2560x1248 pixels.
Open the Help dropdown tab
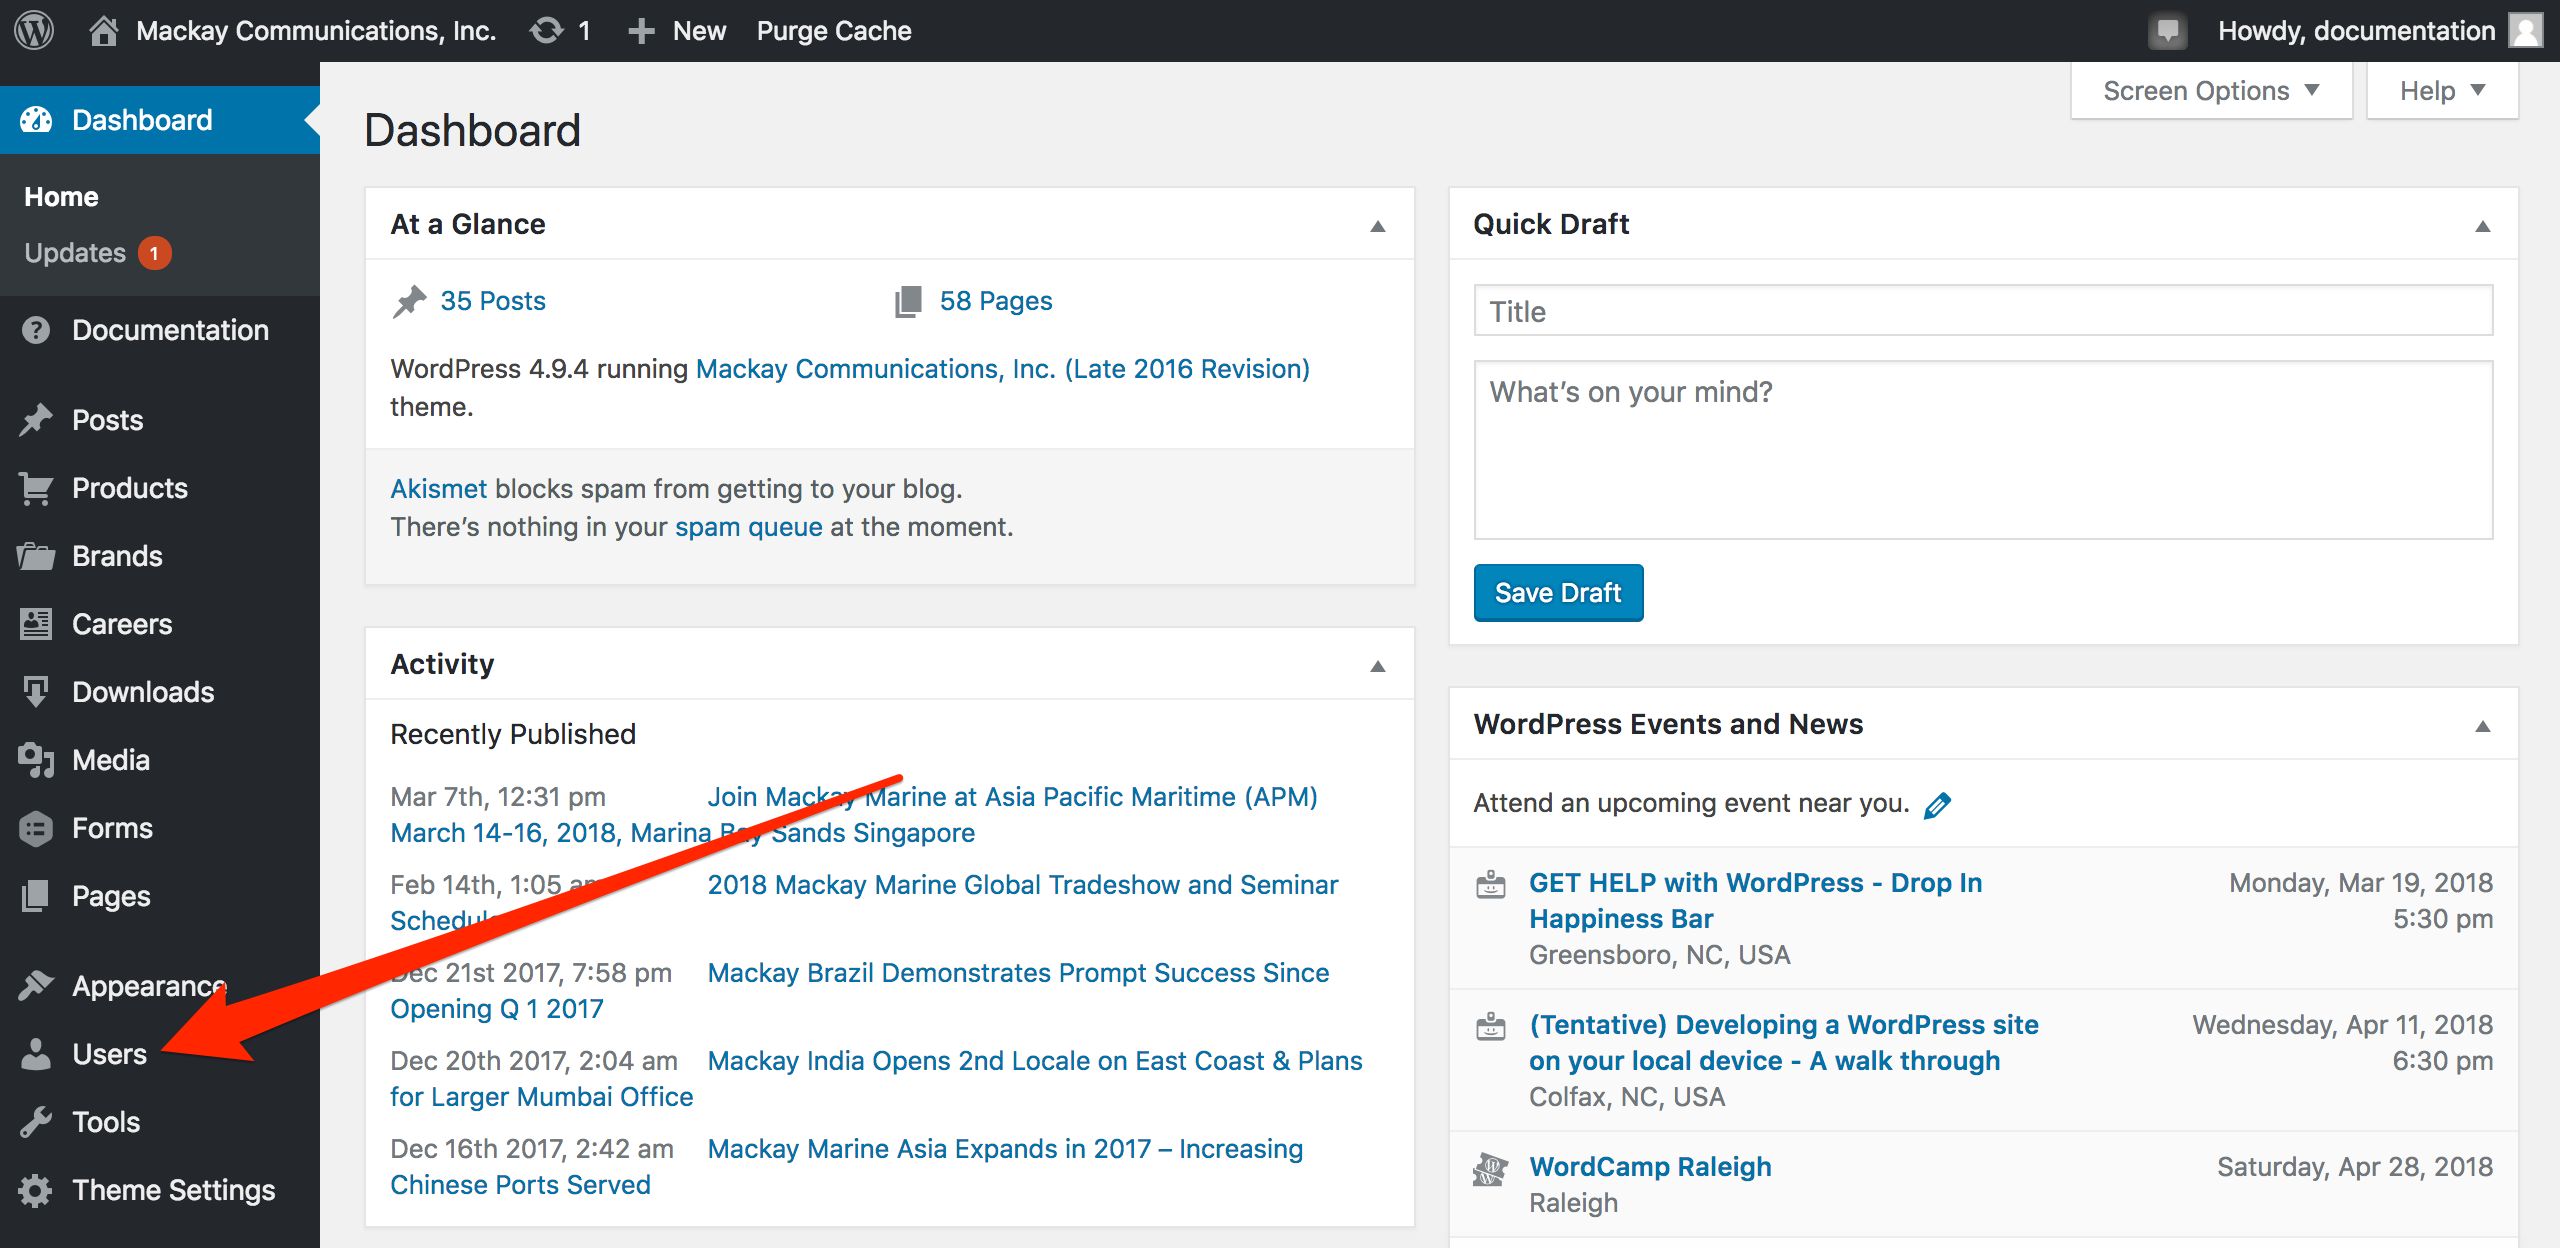point(2442,91)
